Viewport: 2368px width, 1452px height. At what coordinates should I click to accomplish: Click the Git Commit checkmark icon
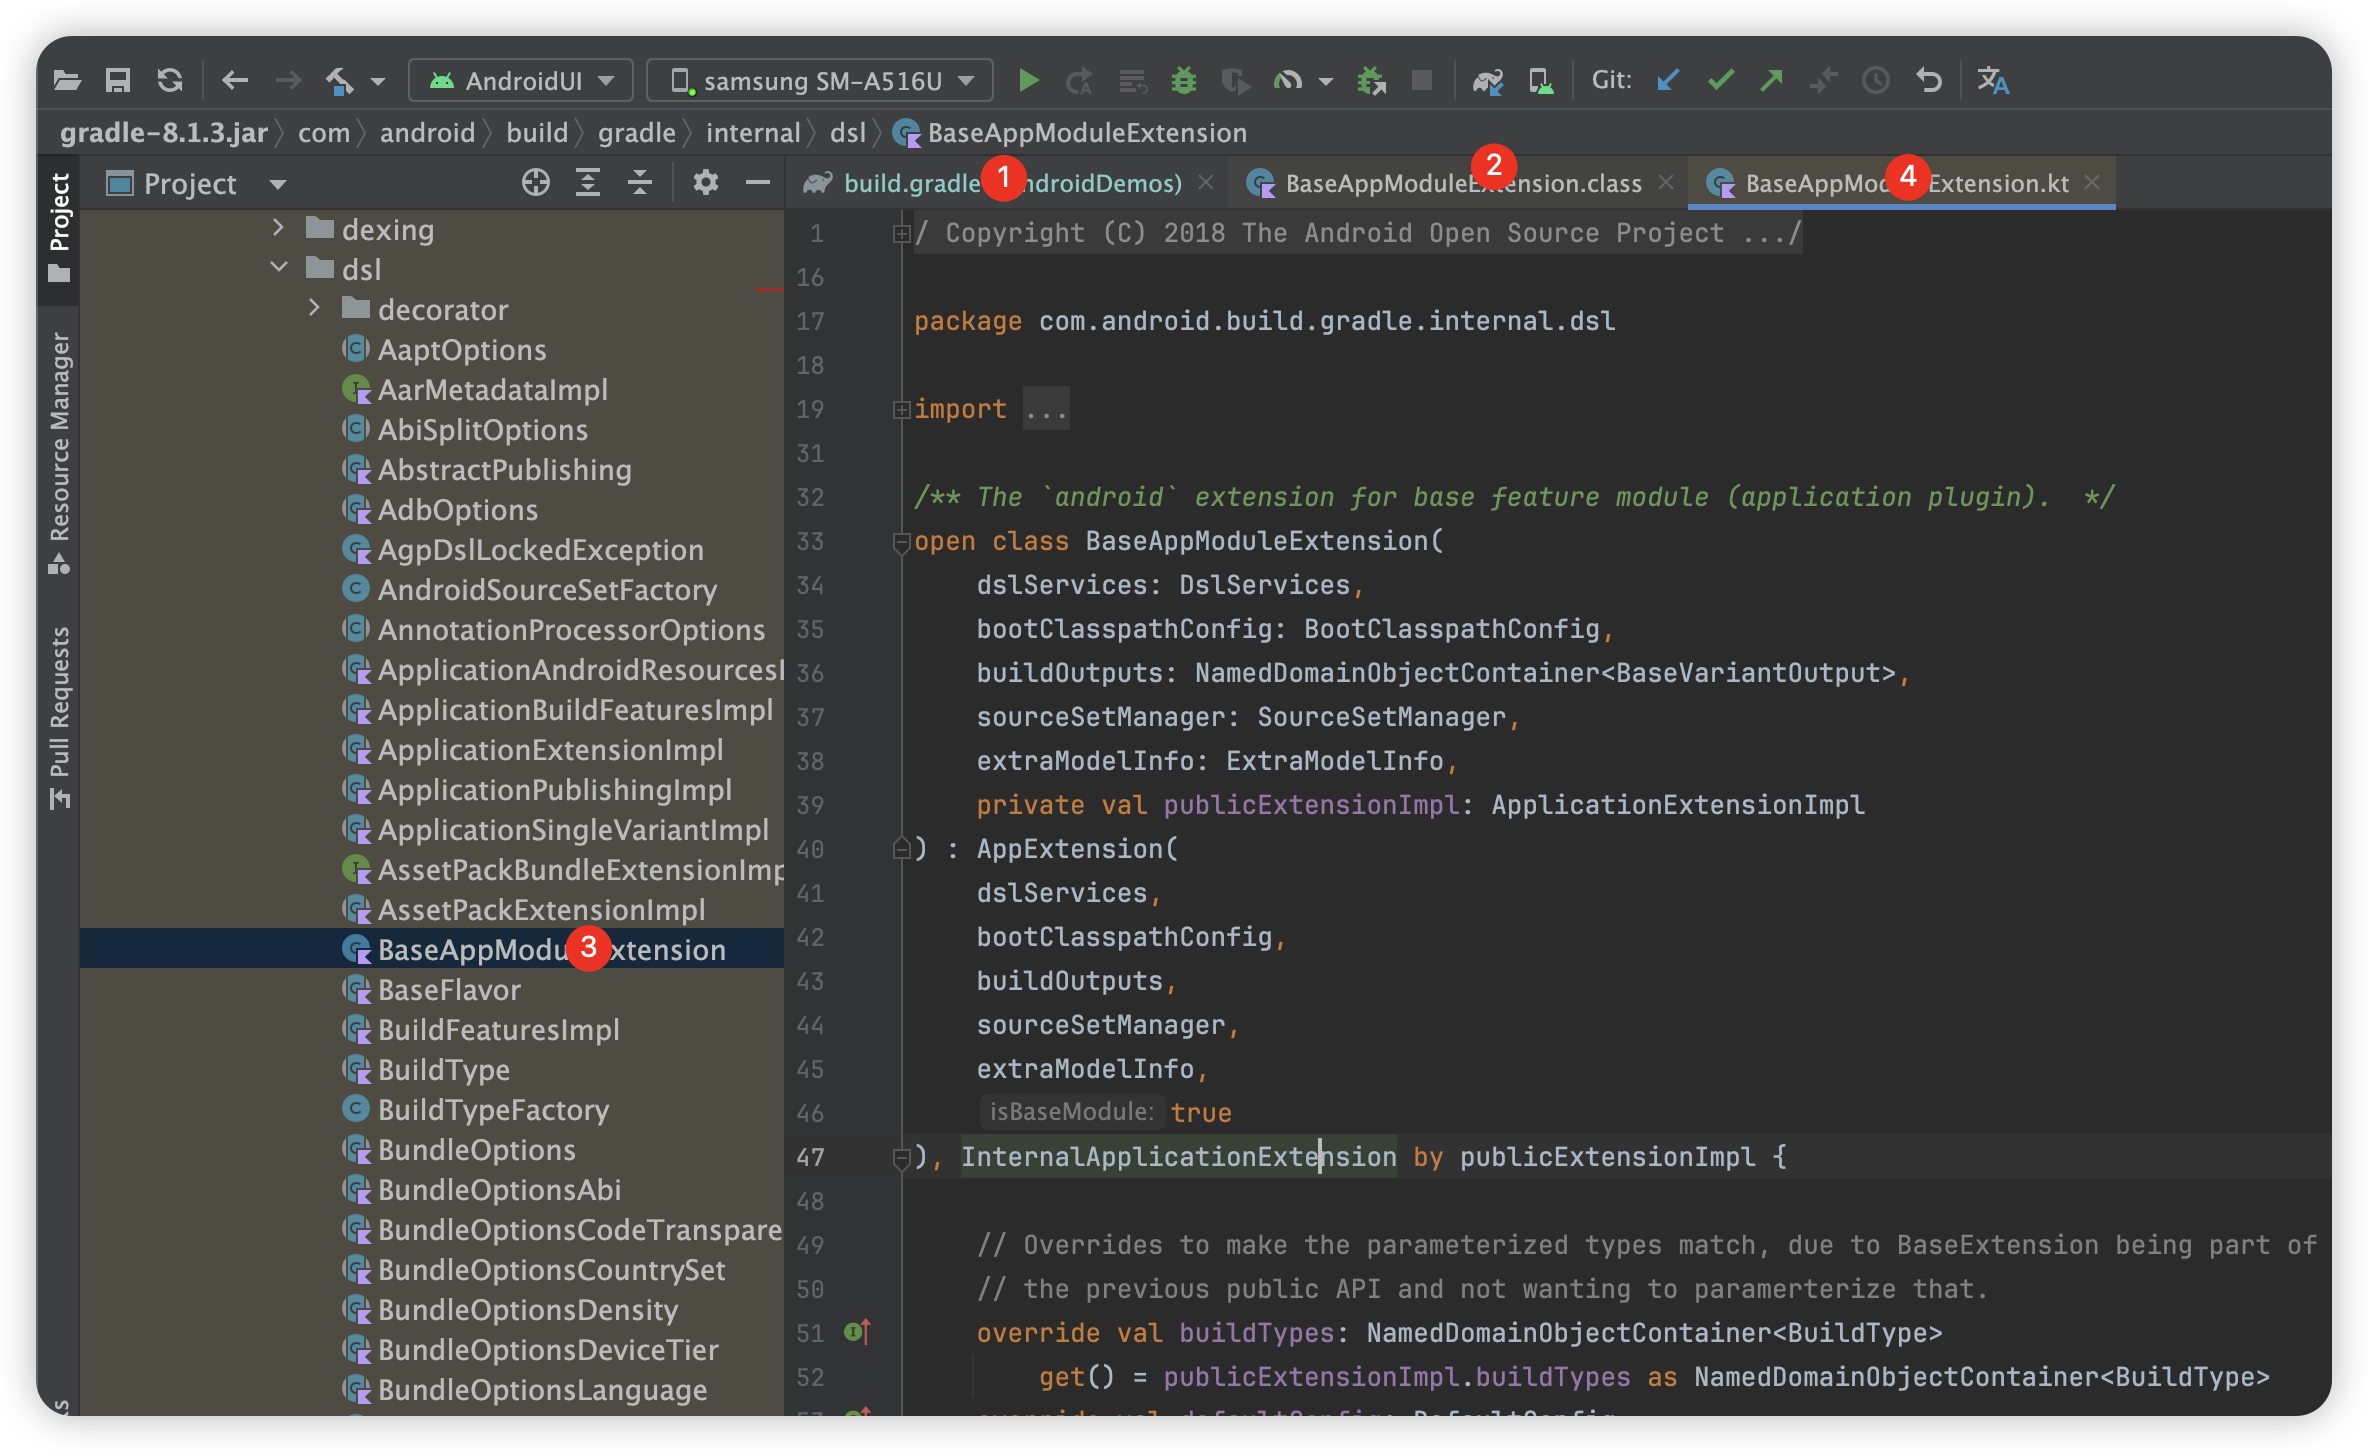pos(1720,80)
